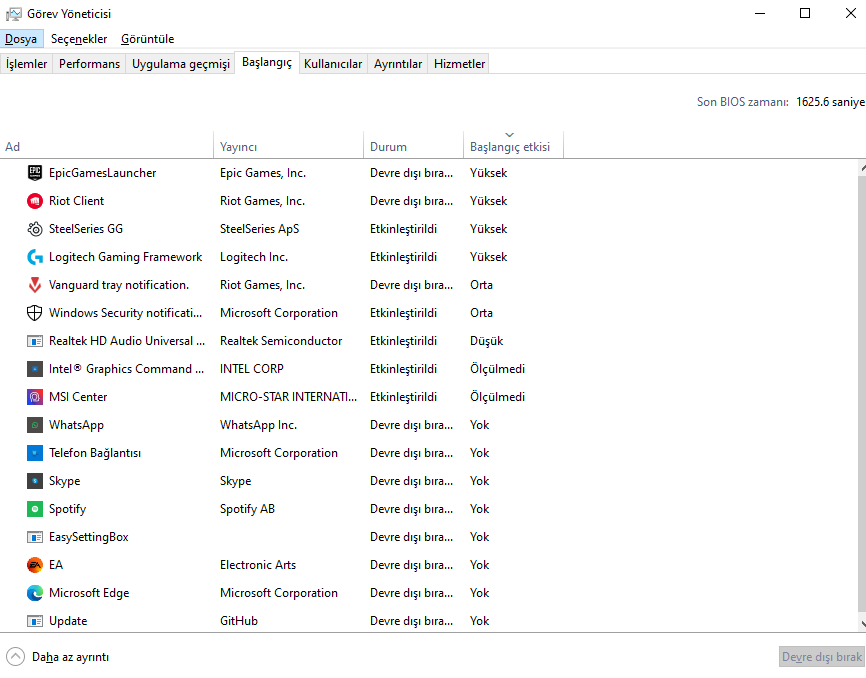866x678 pixels.
Task: Click the Microsoft Edge icon
Action: [35, 593]
